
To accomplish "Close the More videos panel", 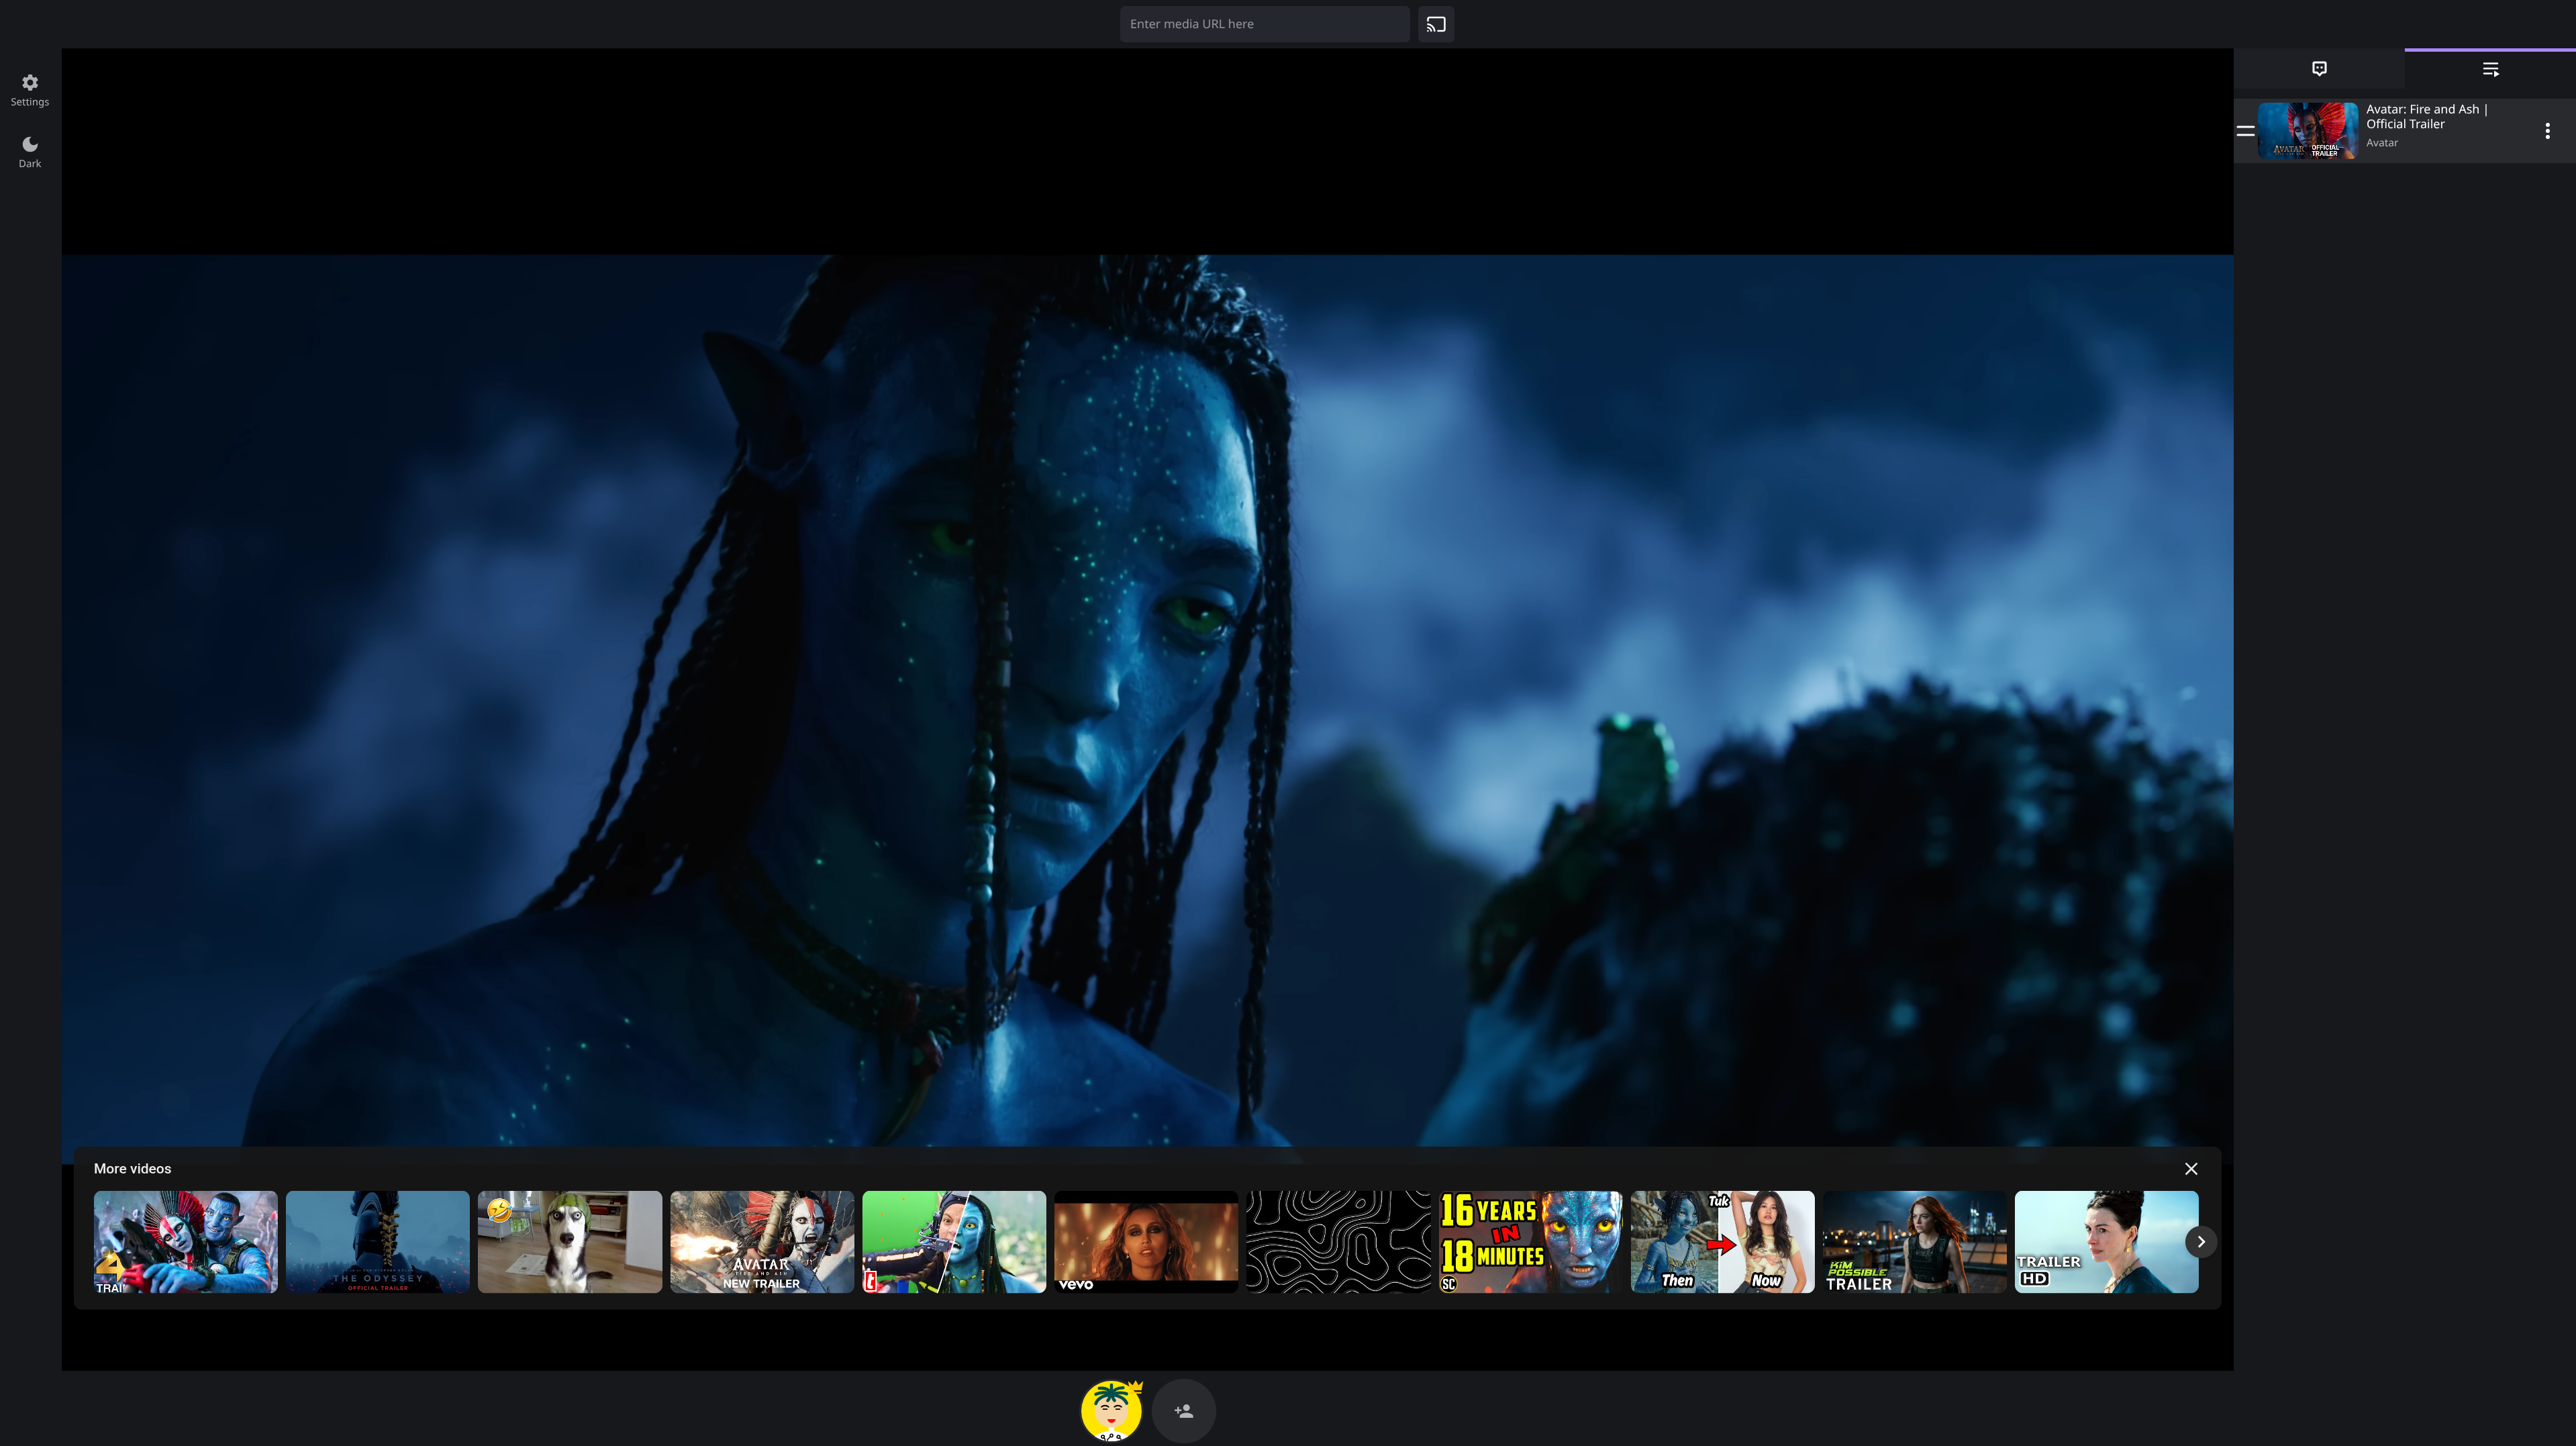I will pos(2191,1169).
